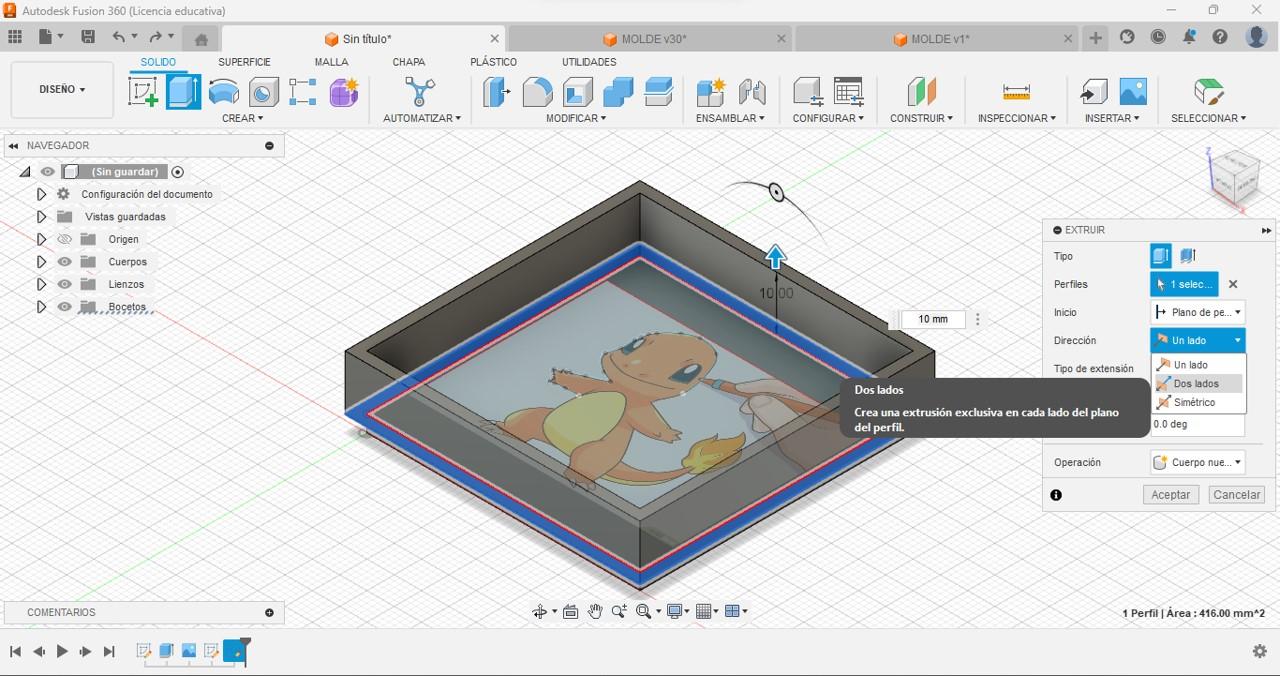Confirm extrusion with Aceptar

click(x=1170, y=494)
